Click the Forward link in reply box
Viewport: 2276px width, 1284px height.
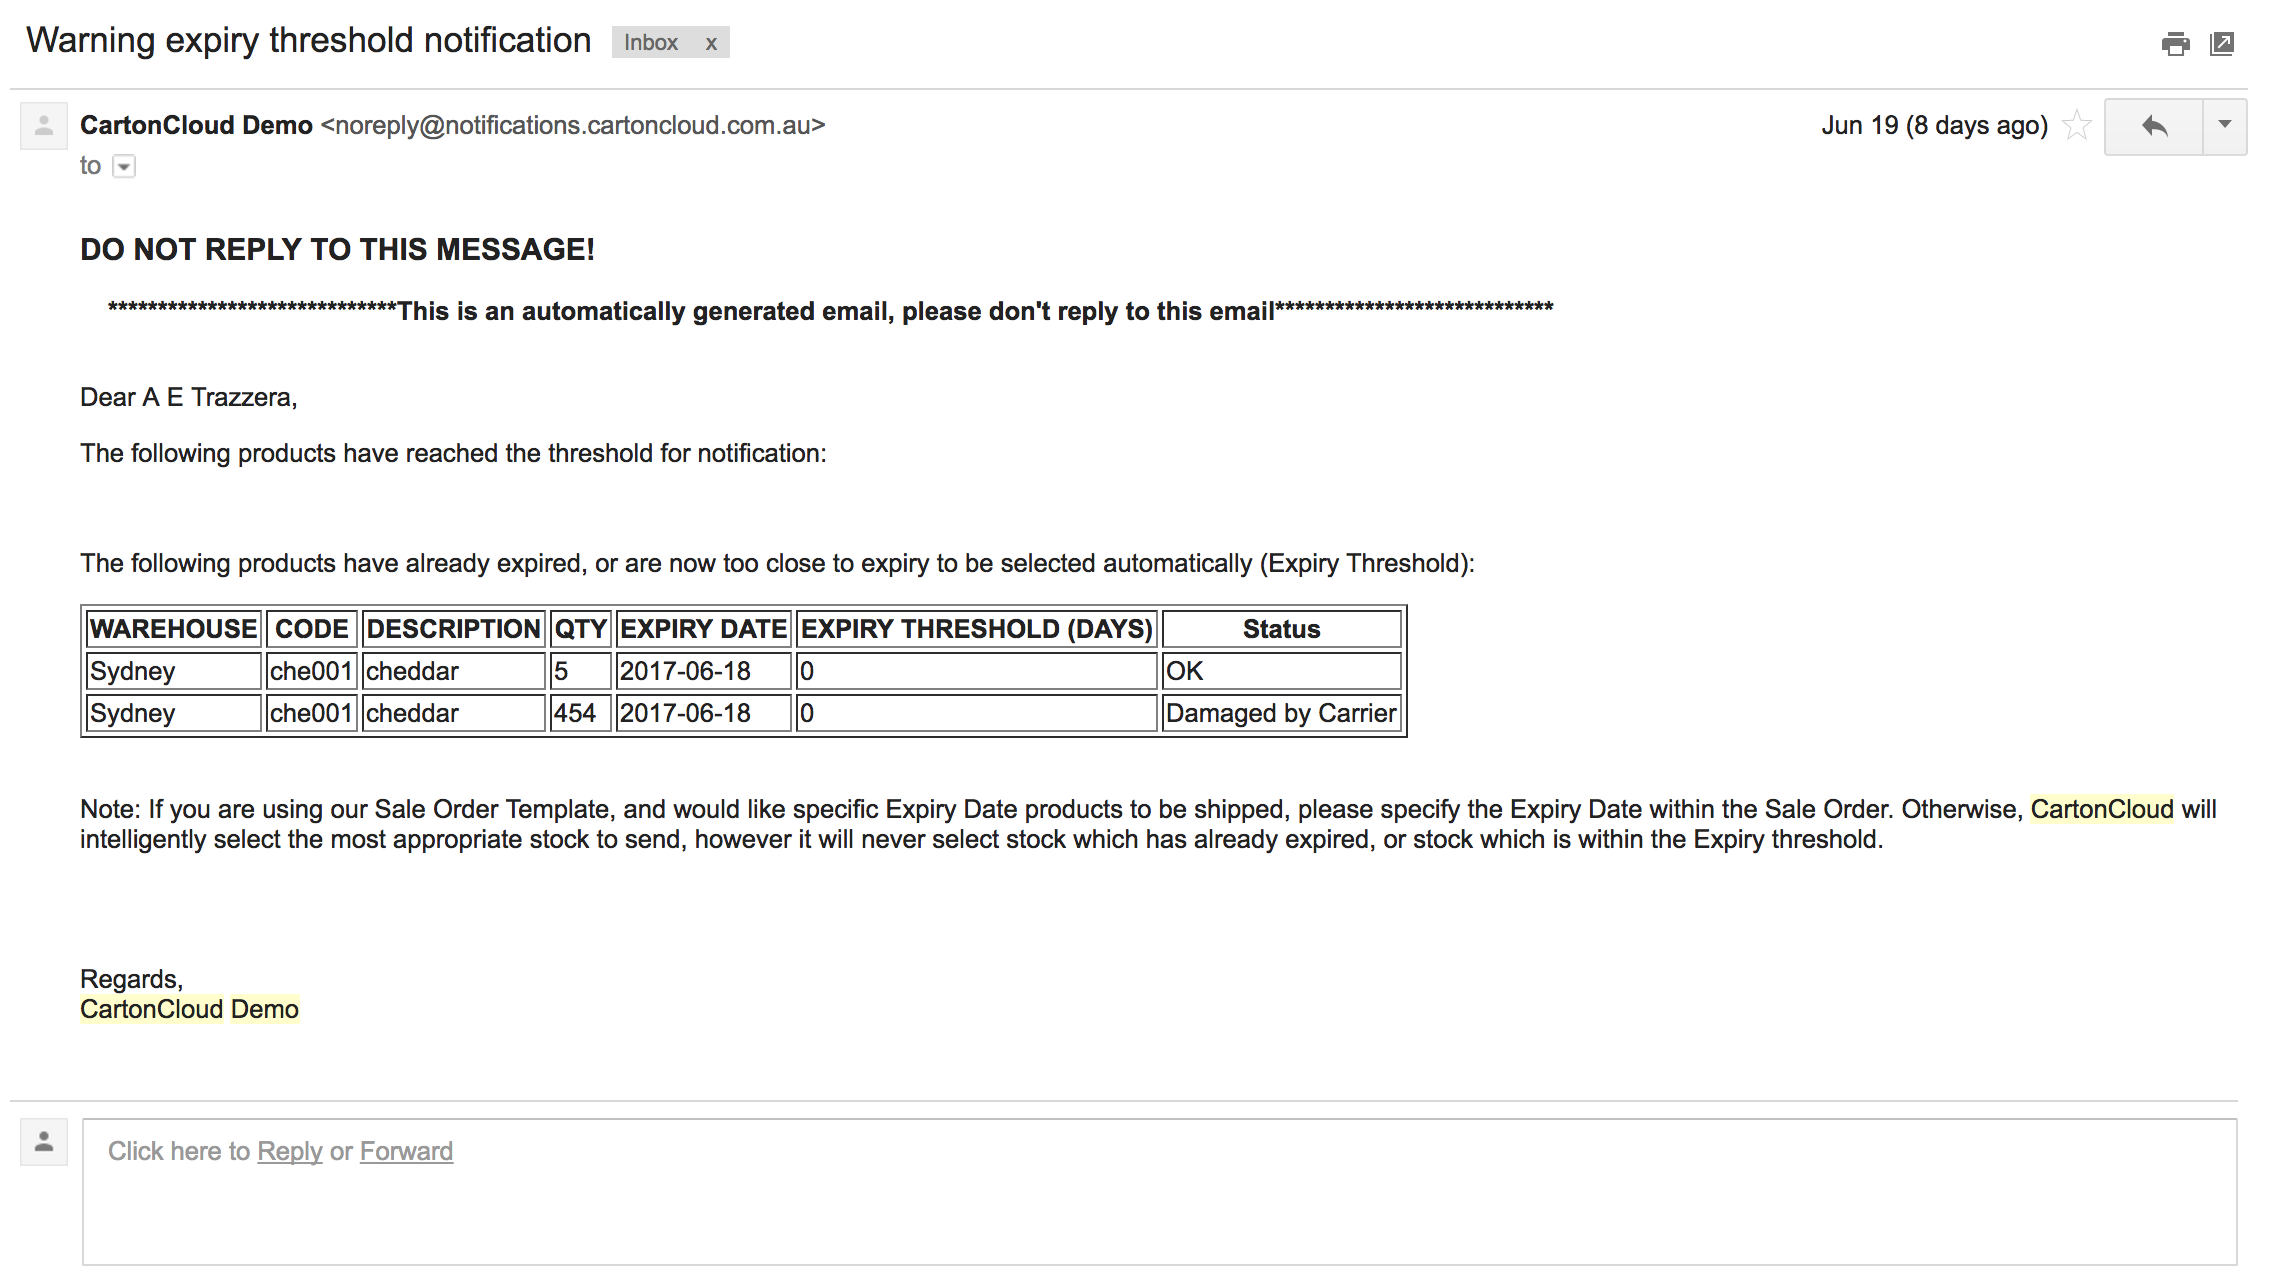[x=406, y=1152]
